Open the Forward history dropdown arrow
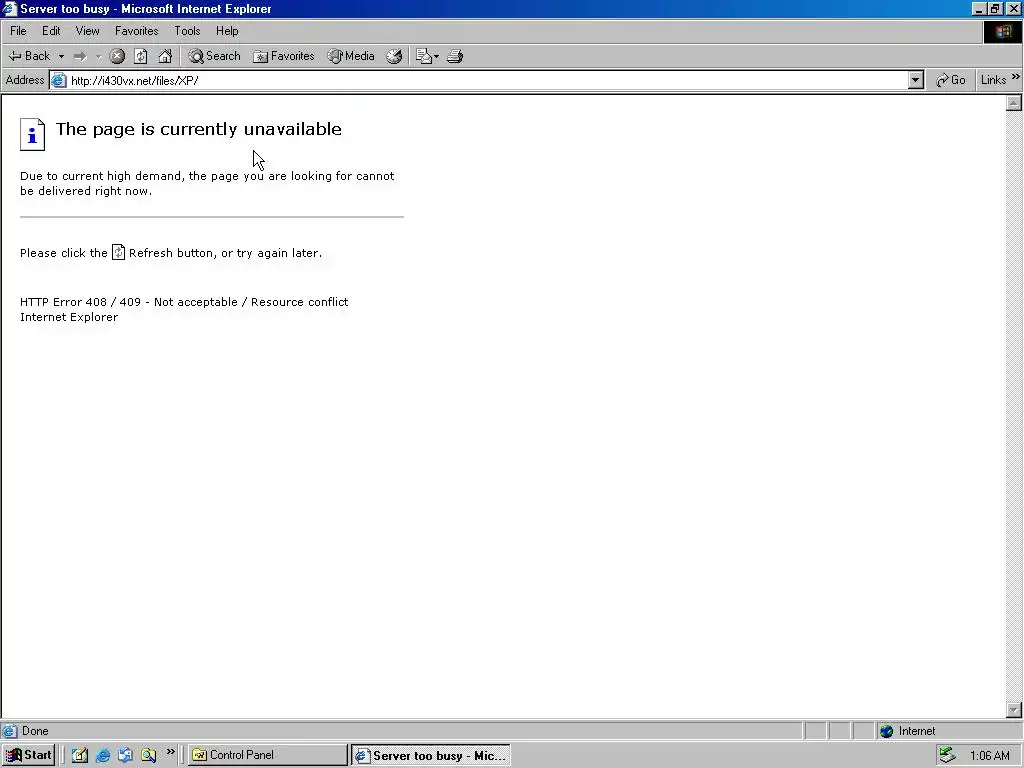Screen dimensions: 1024x768 [x=98, y=56]
